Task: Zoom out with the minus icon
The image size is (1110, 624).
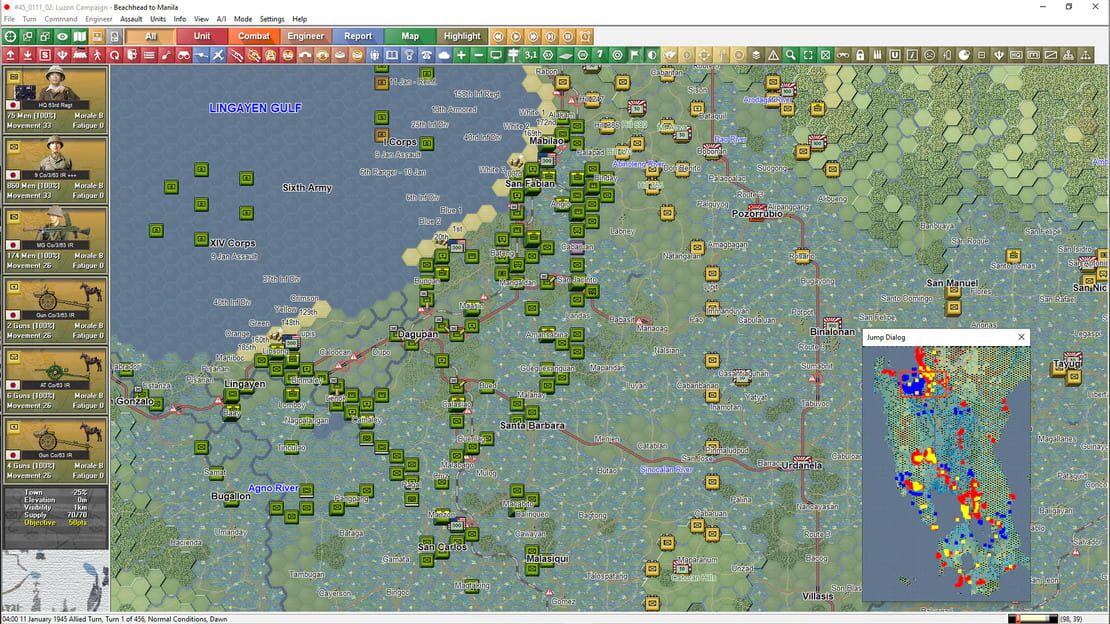Action: click(x=479, y=55)
